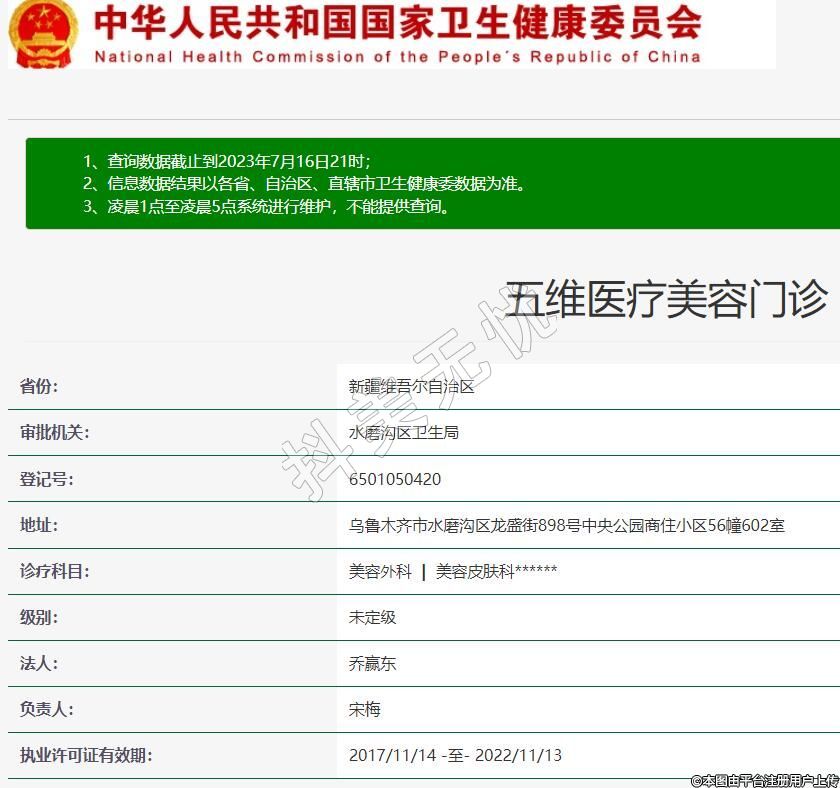Click the 地址 row label
Screen dimensions: 840x788
coord(39,525)
